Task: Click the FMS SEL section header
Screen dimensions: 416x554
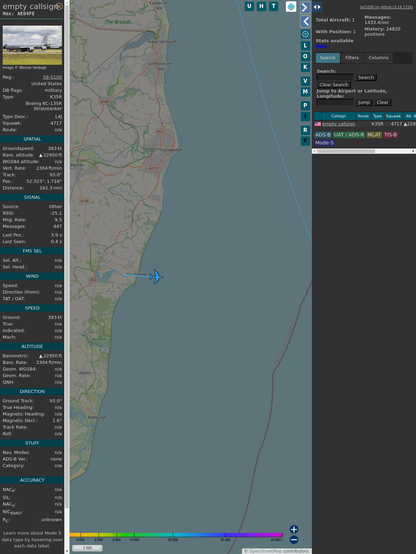Action: pos(32,251)
